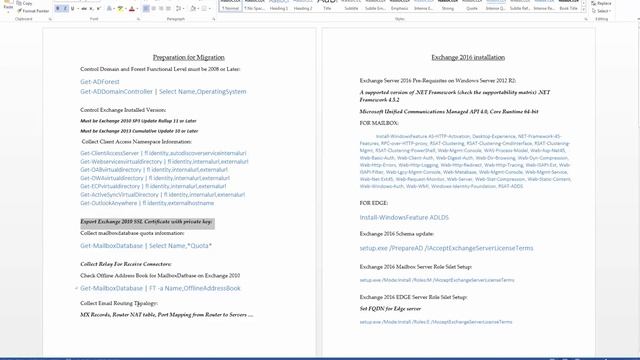The image size is (640, 360).
Task: Open the Borders button
Action: tap(204, 9)
